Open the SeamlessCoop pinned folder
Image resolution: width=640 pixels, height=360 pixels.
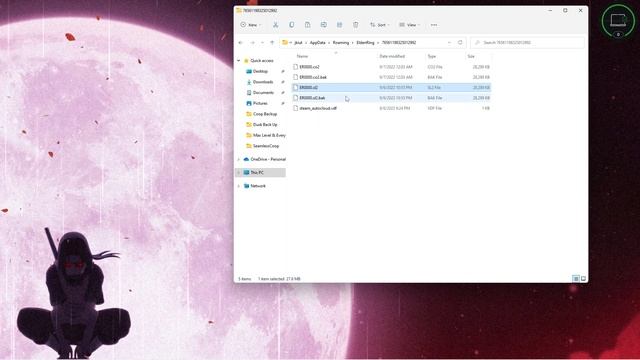pyautogui.click(x=266, y=146)
